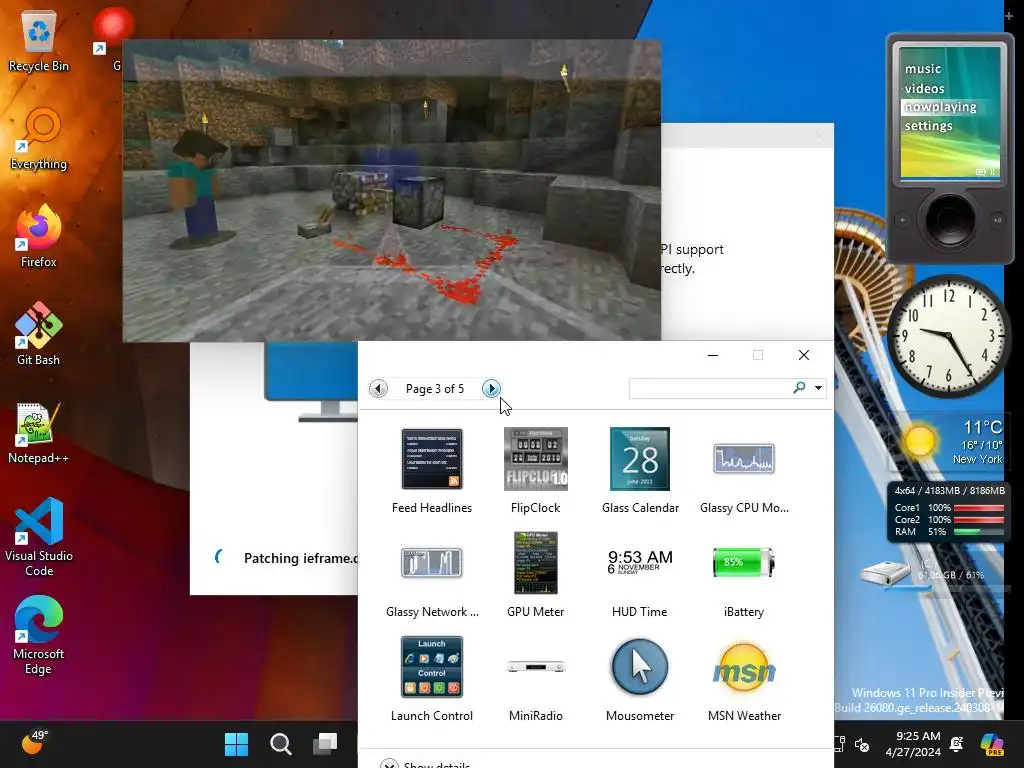The height and width of the screenshot is (768, 1024).
Task: Open the Windows Start button
Action: click(236, 744)
